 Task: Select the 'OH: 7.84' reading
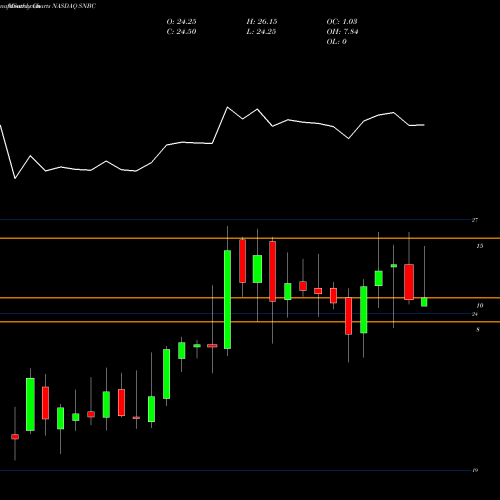tap(342, 32)
